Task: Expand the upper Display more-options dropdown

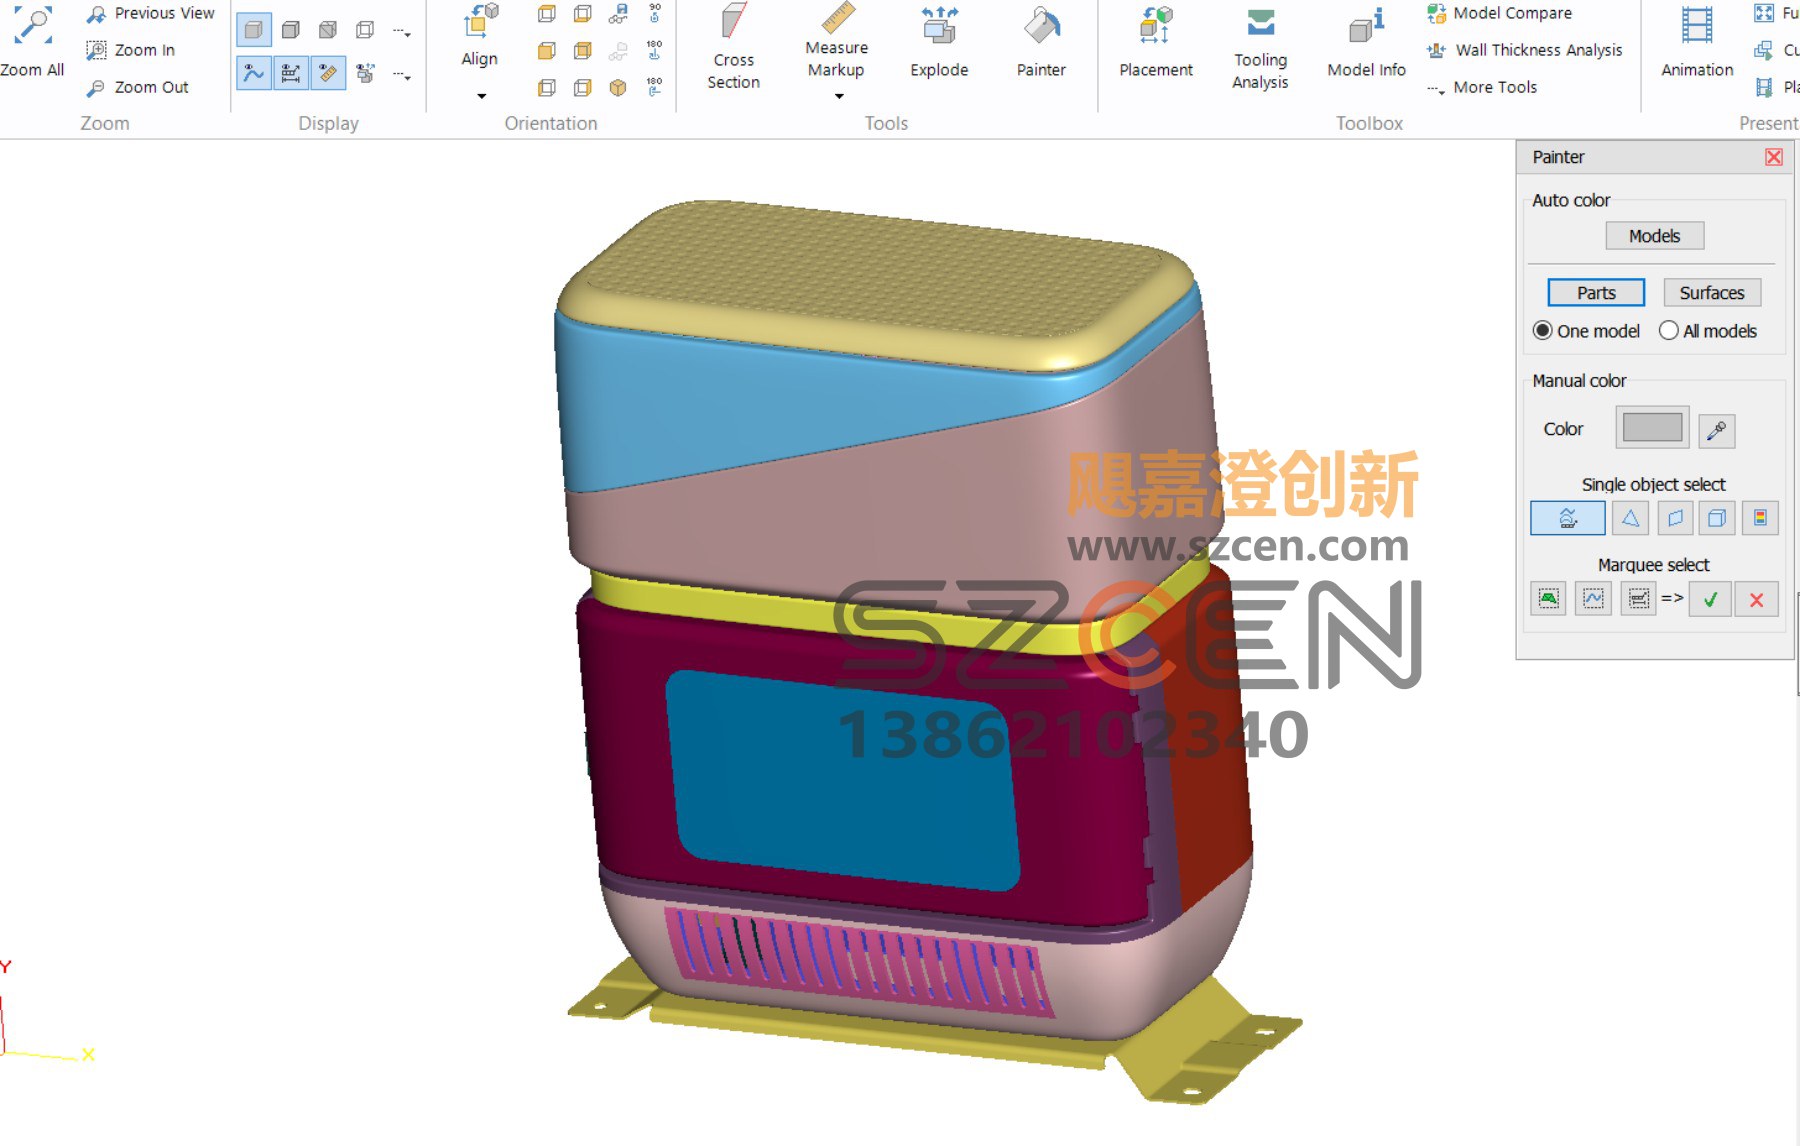Action: pyautogui.click(x=402, y=32)
